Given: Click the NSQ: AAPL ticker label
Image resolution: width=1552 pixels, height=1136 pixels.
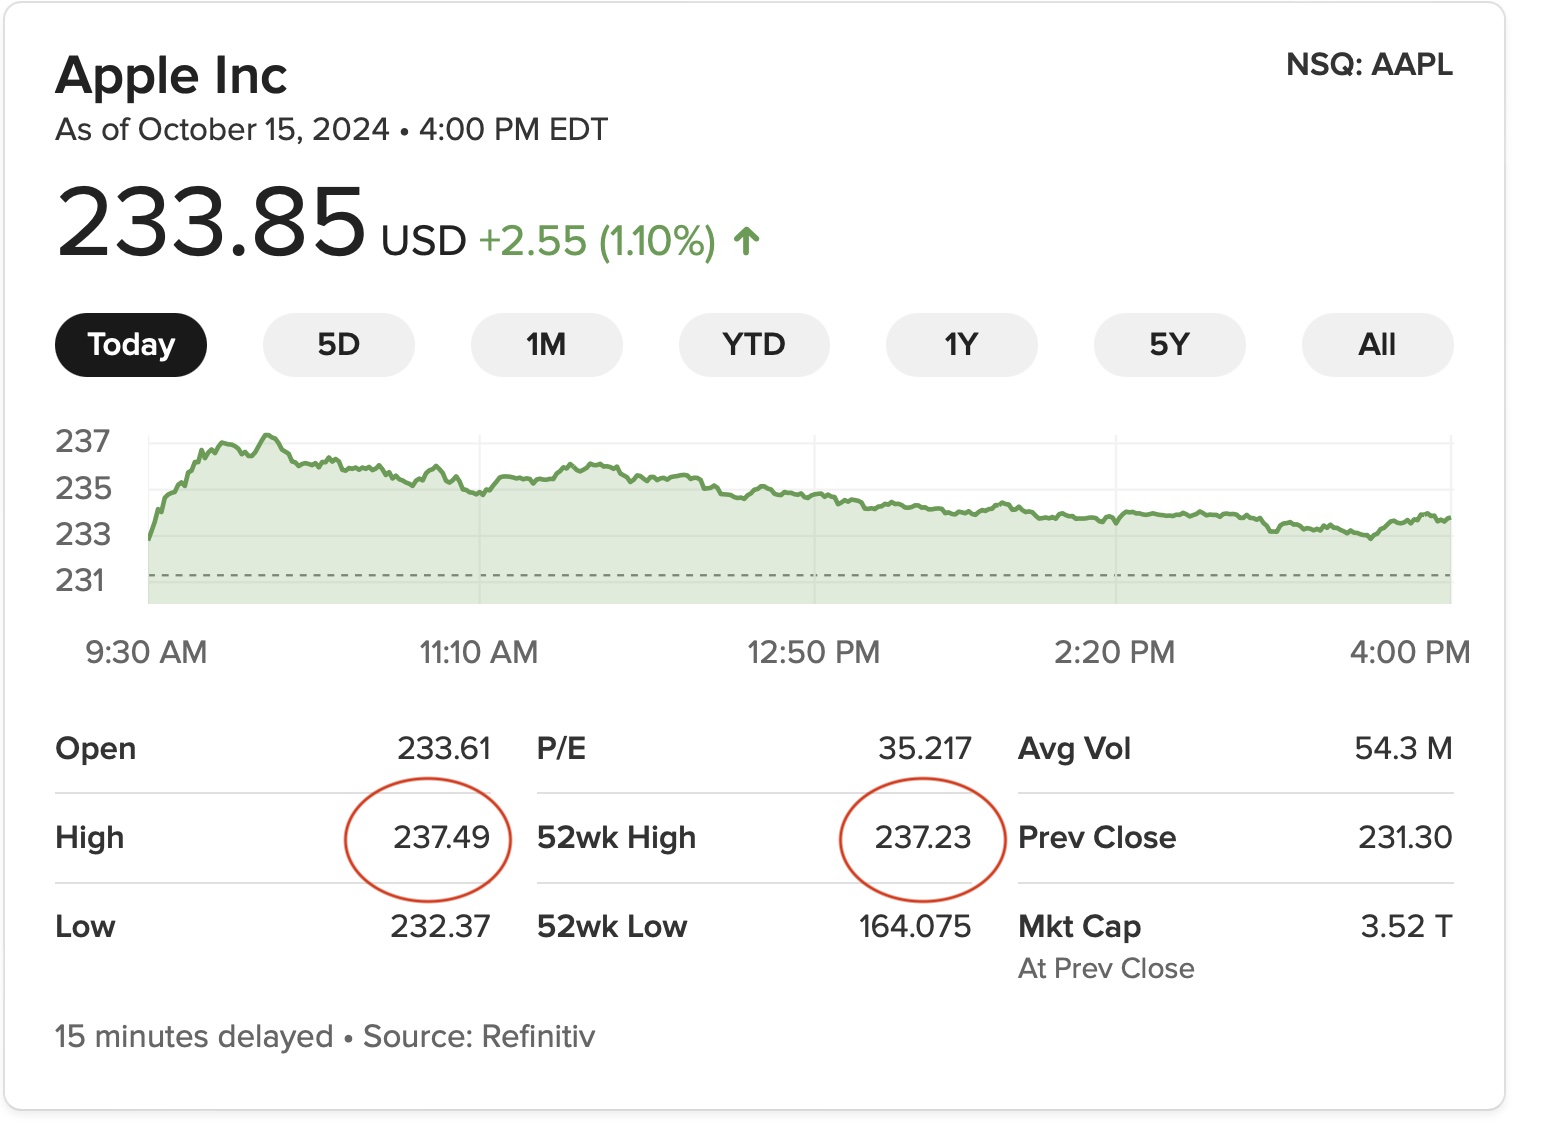Looking at the screenshot, I should (x=1369, y=65).
